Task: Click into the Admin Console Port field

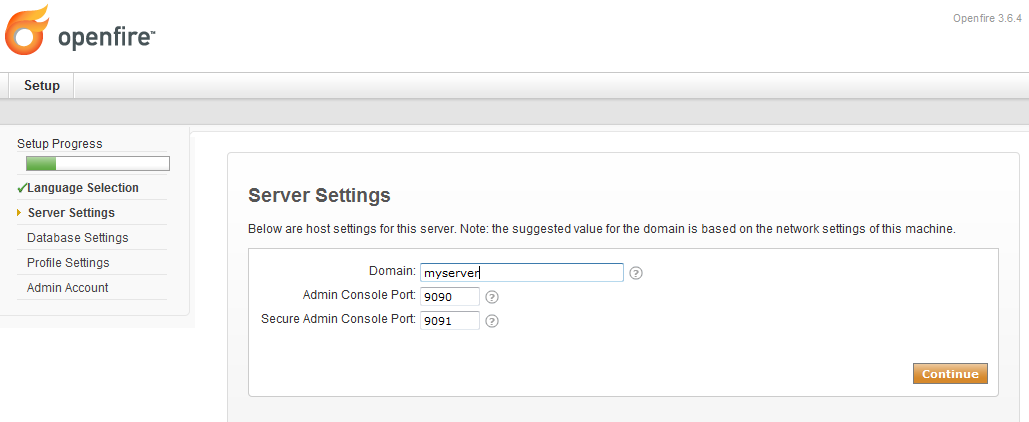Action: [x=449, y=296]
